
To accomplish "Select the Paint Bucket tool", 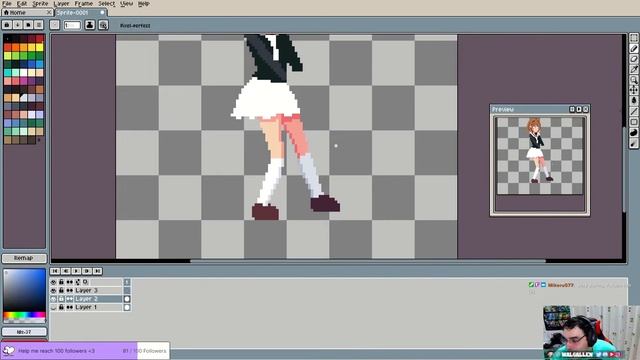I will coord(633,101).
